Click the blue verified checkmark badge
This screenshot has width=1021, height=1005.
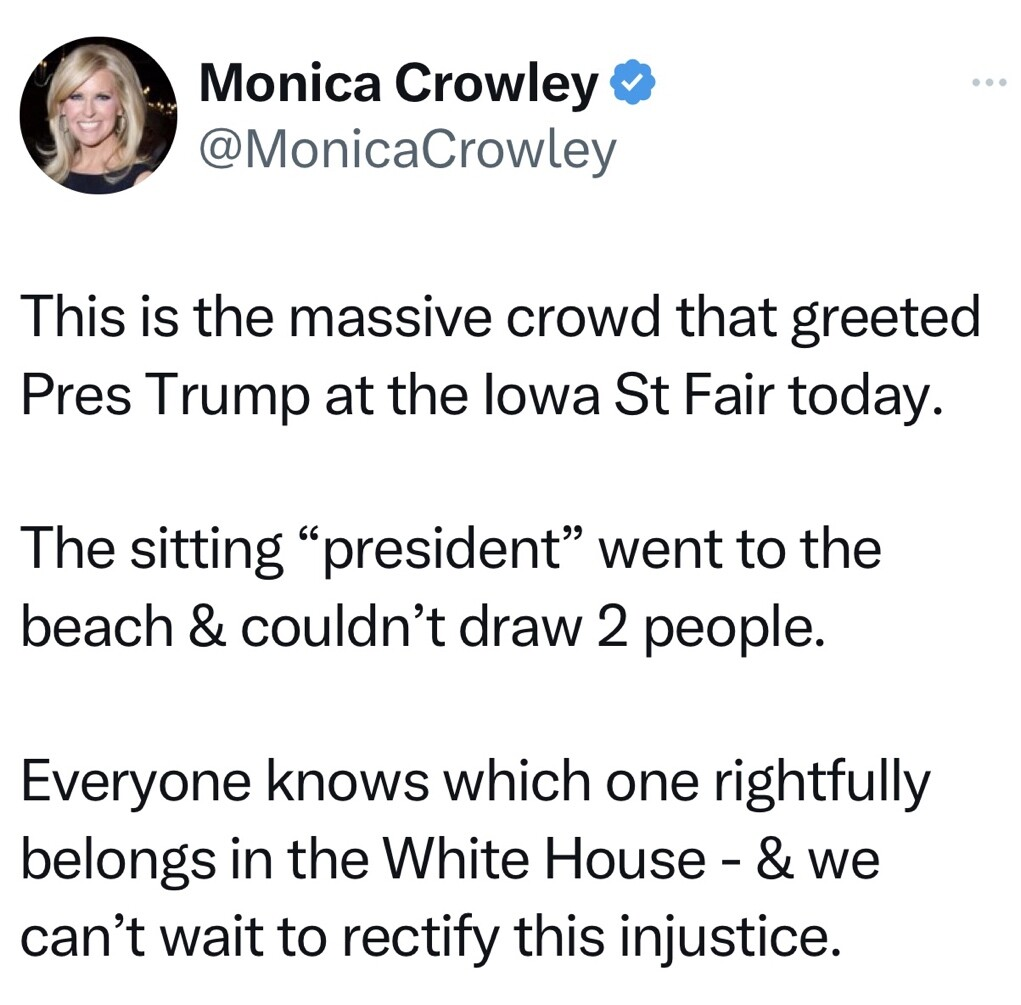(633, 85)
